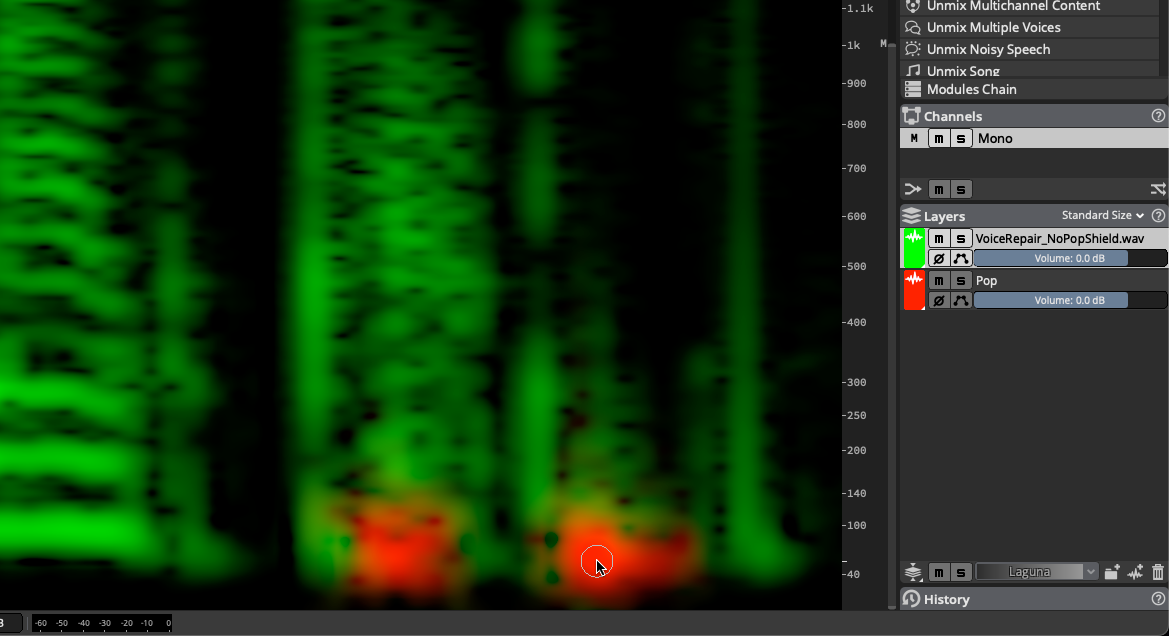Open the Standard Size dropdown
The image size is (1169, 636).
pyautogui.click(x=1100, y=215)
